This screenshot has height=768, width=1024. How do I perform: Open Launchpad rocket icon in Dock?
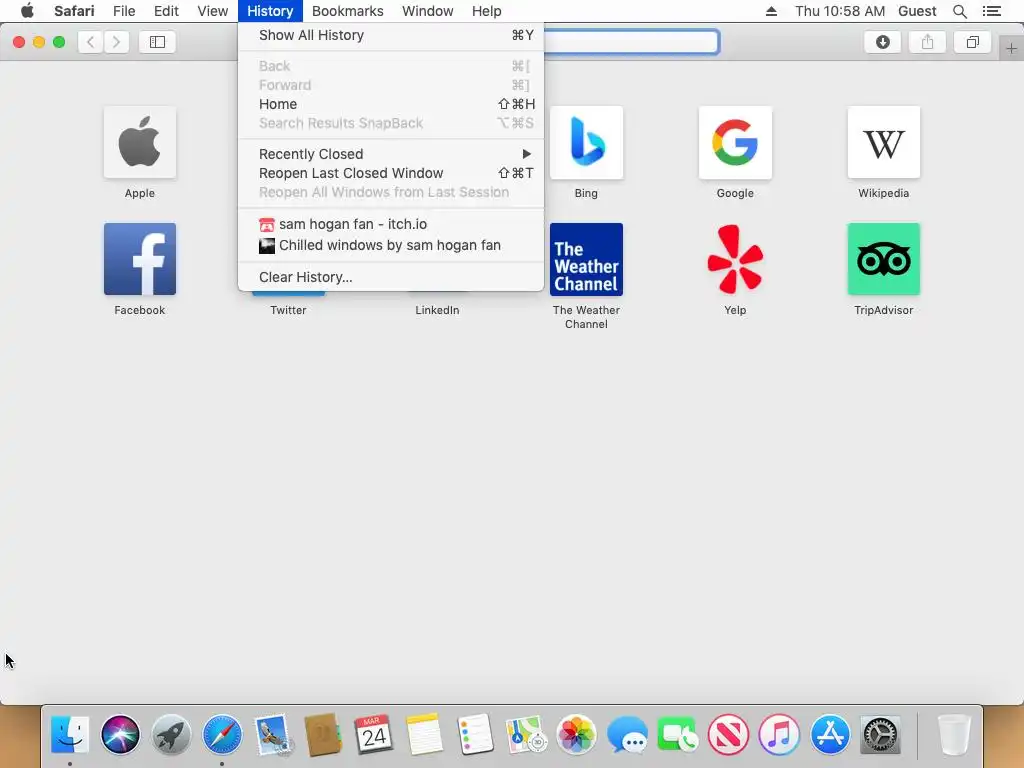point(171,734)
